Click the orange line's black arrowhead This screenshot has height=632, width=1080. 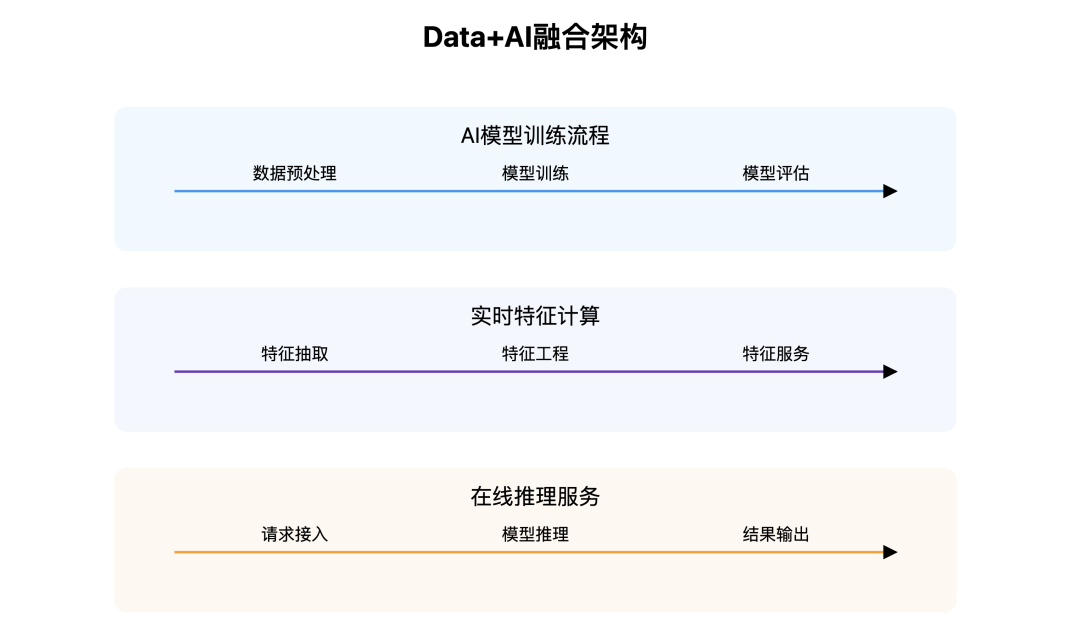(x=890, y=552)
